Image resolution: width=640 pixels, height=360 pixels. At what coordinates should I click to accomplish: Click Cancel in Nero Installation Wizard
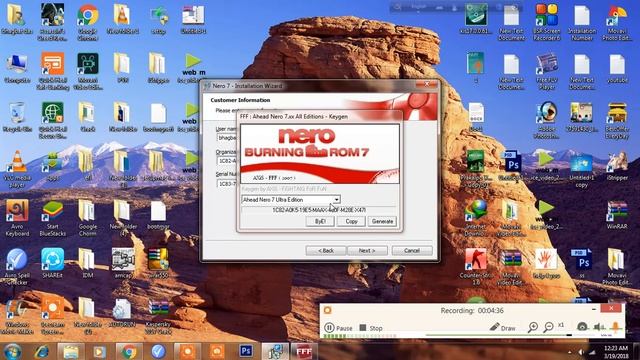click(411, 251)
